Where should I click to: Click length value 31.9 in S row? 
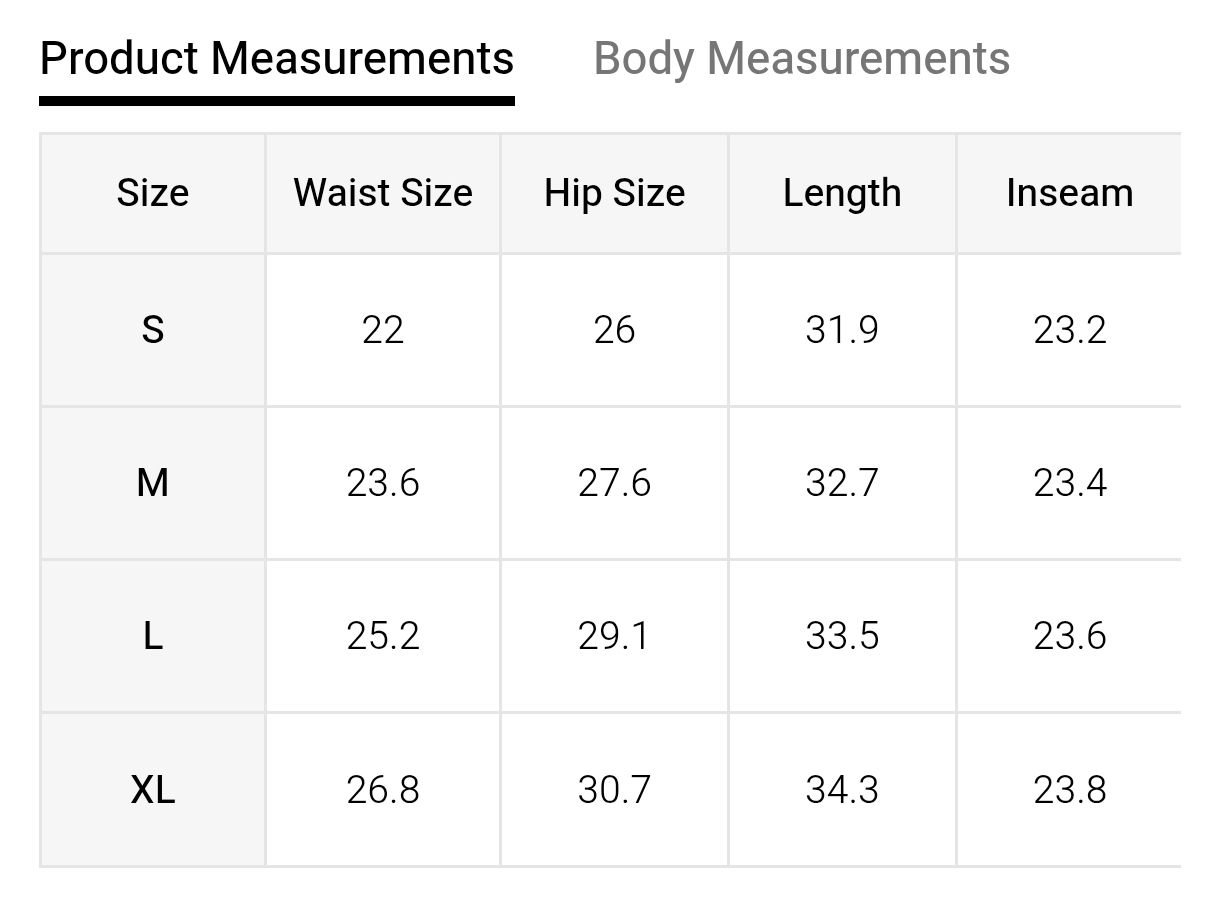[842, 329]
